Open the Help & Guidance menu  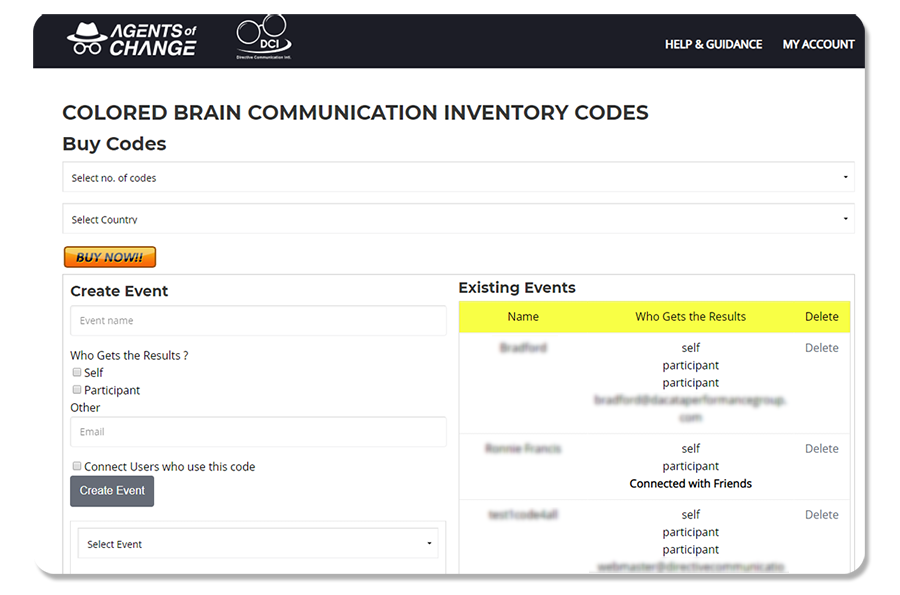point(713,44)
